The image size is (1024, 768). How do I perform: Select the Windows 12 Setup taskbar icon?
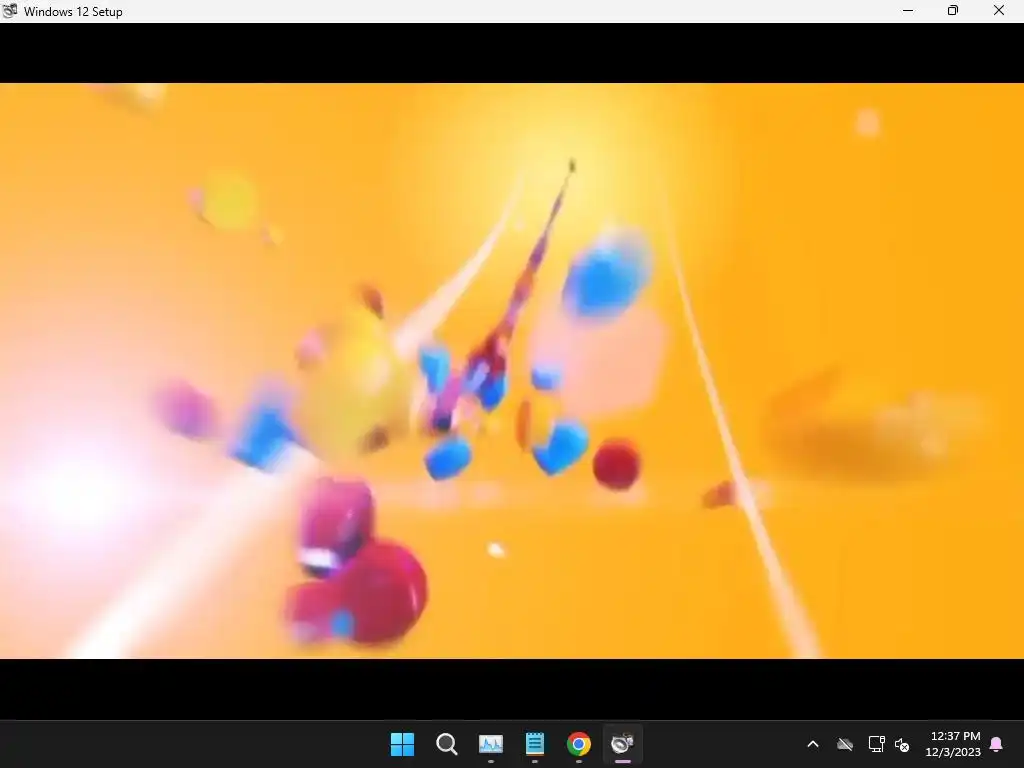[622, 744]
